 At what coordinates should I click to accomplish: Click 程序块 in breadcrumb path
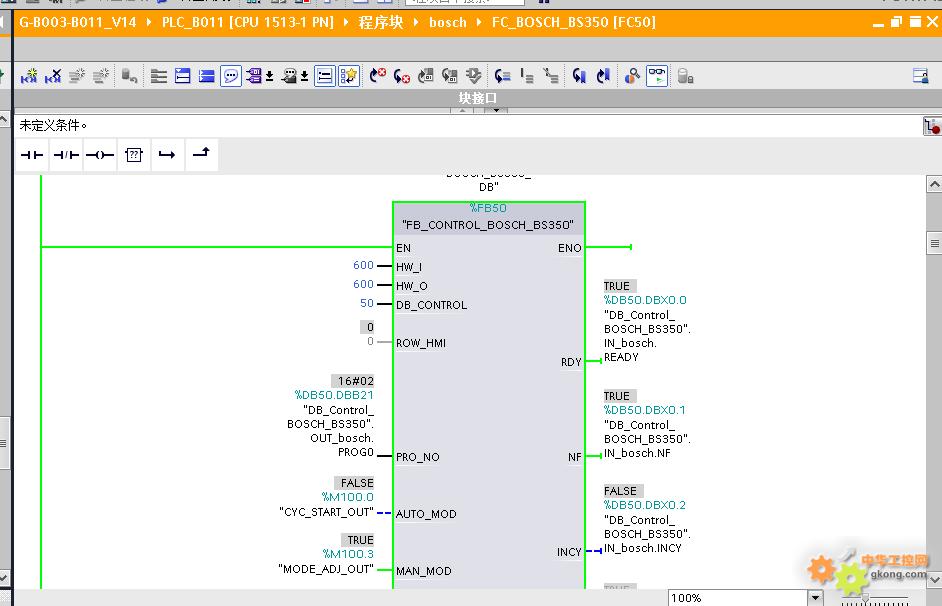pyautogui.click(x=381, y=22)
